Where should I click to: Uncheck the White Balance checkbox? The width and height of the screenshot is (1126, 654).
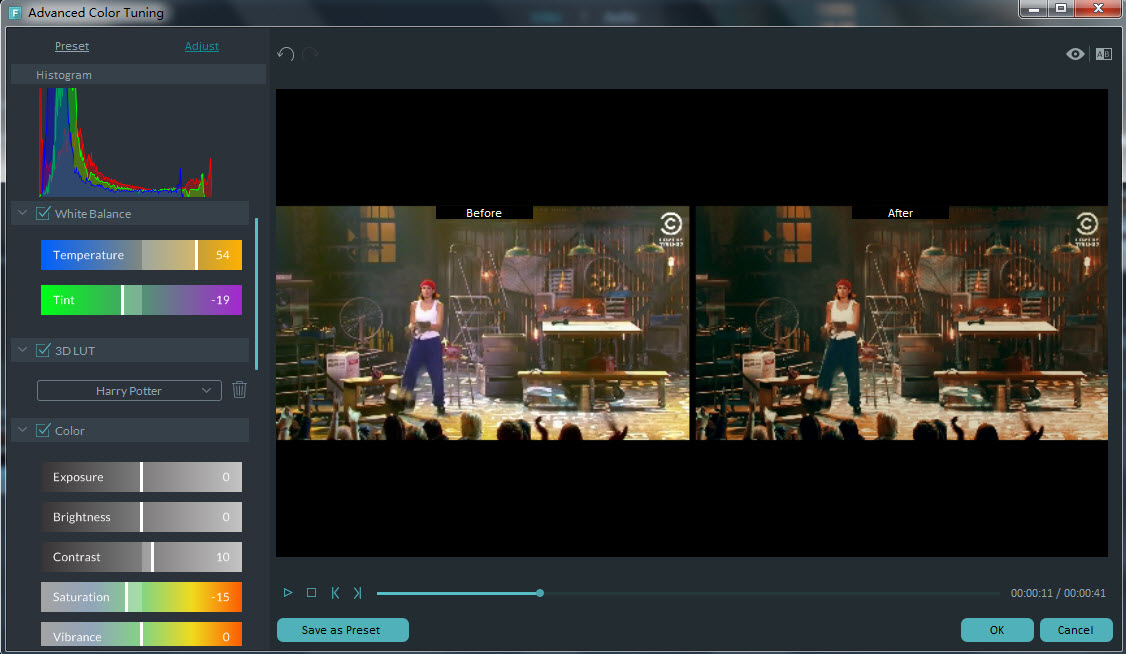pos(43,213)
